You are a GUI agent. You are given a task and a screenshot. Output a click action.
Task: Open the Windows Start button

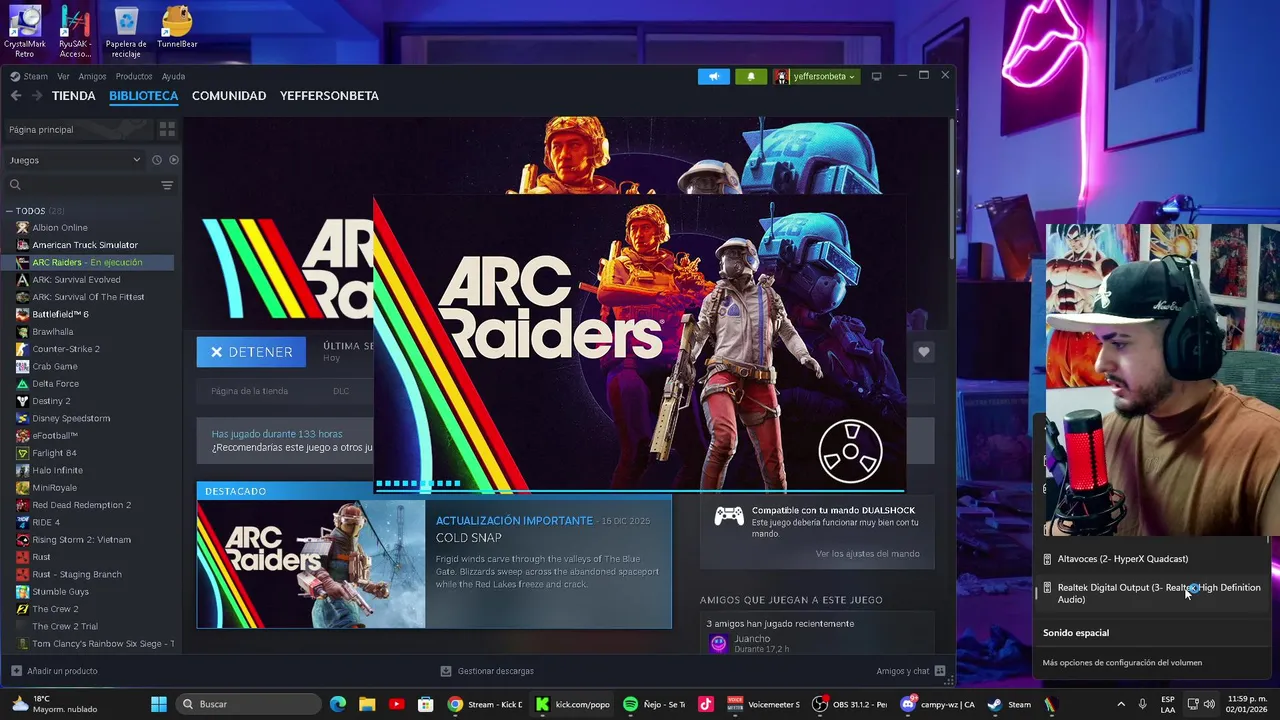pos(159,704)
